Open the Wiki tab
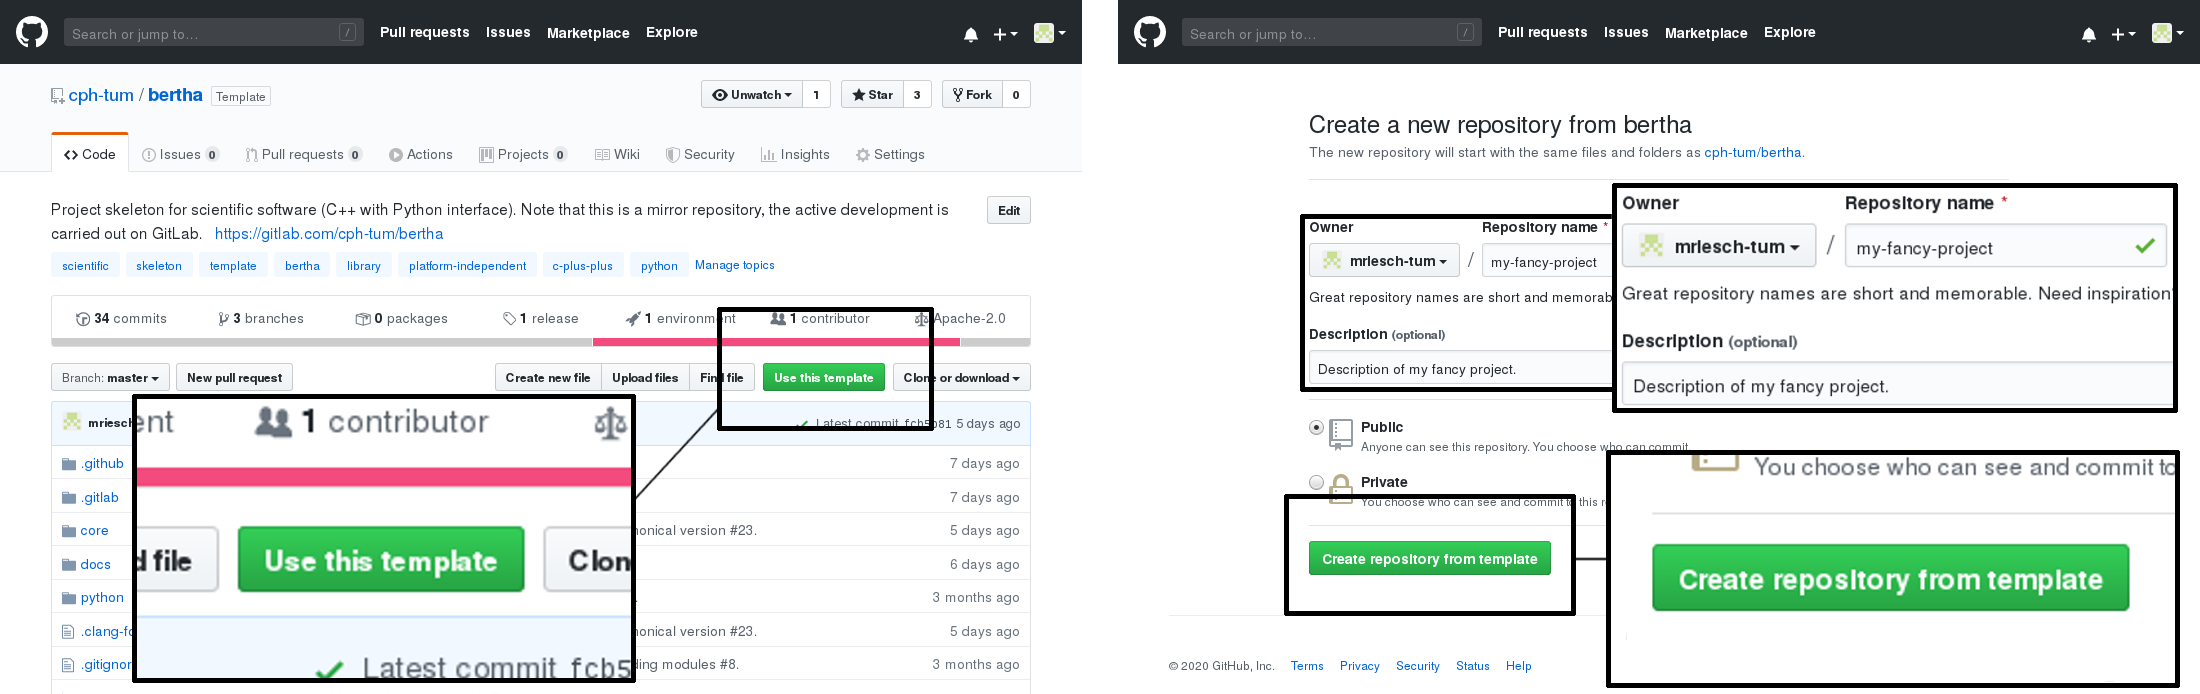 pyautogui.click(x=617, y=155)
